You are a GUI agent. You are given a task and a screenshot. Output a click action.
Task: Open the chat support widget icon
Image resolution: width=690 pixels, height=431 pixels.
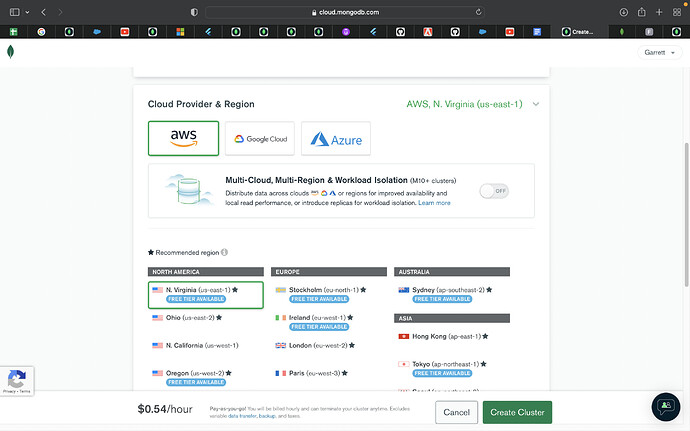coord(664,406)
